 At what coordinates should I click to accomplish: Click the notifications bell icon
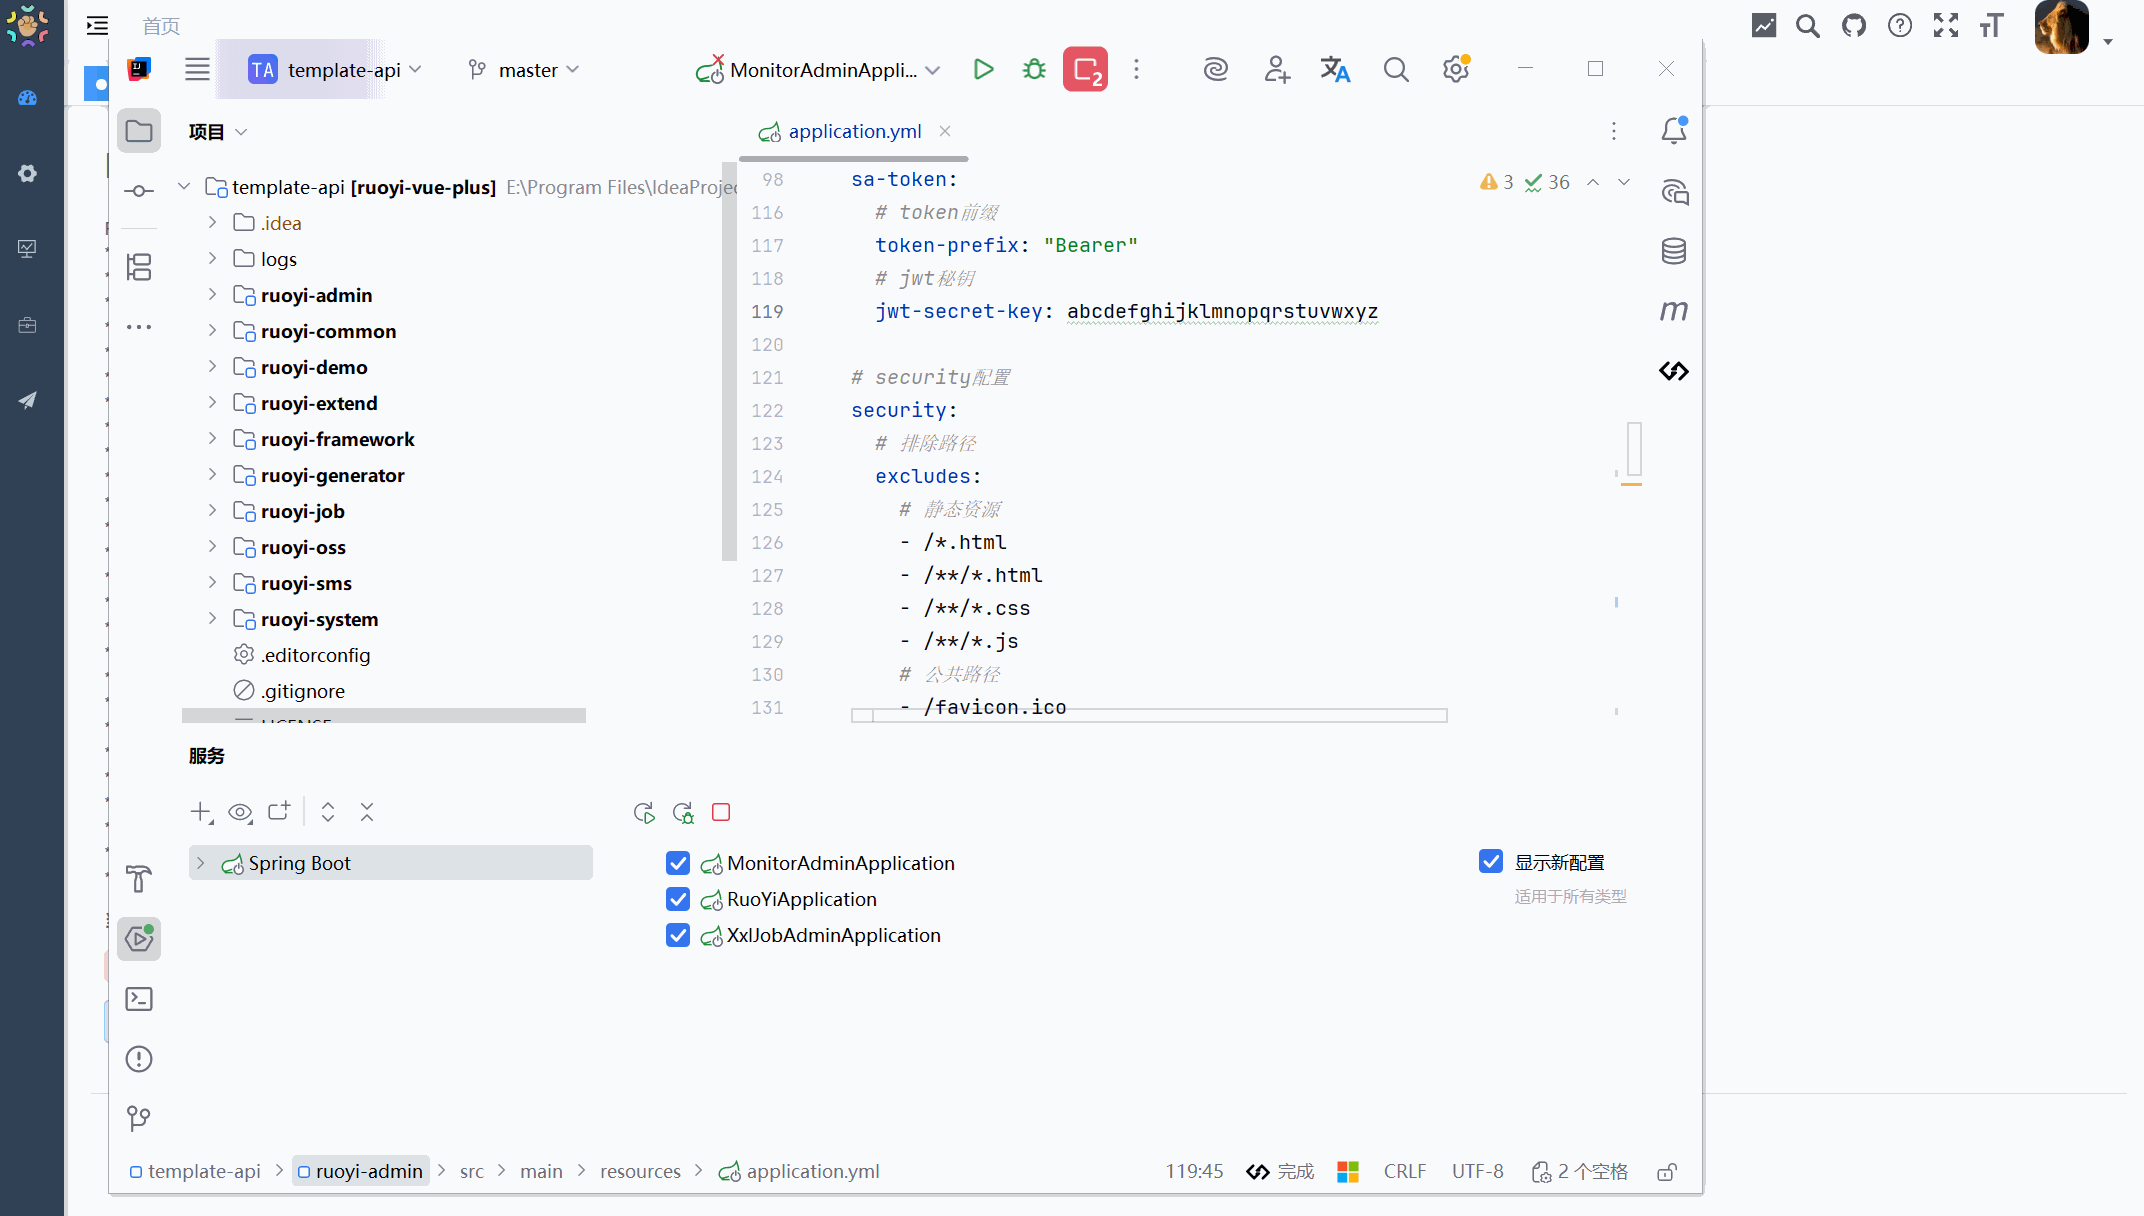1673,131
